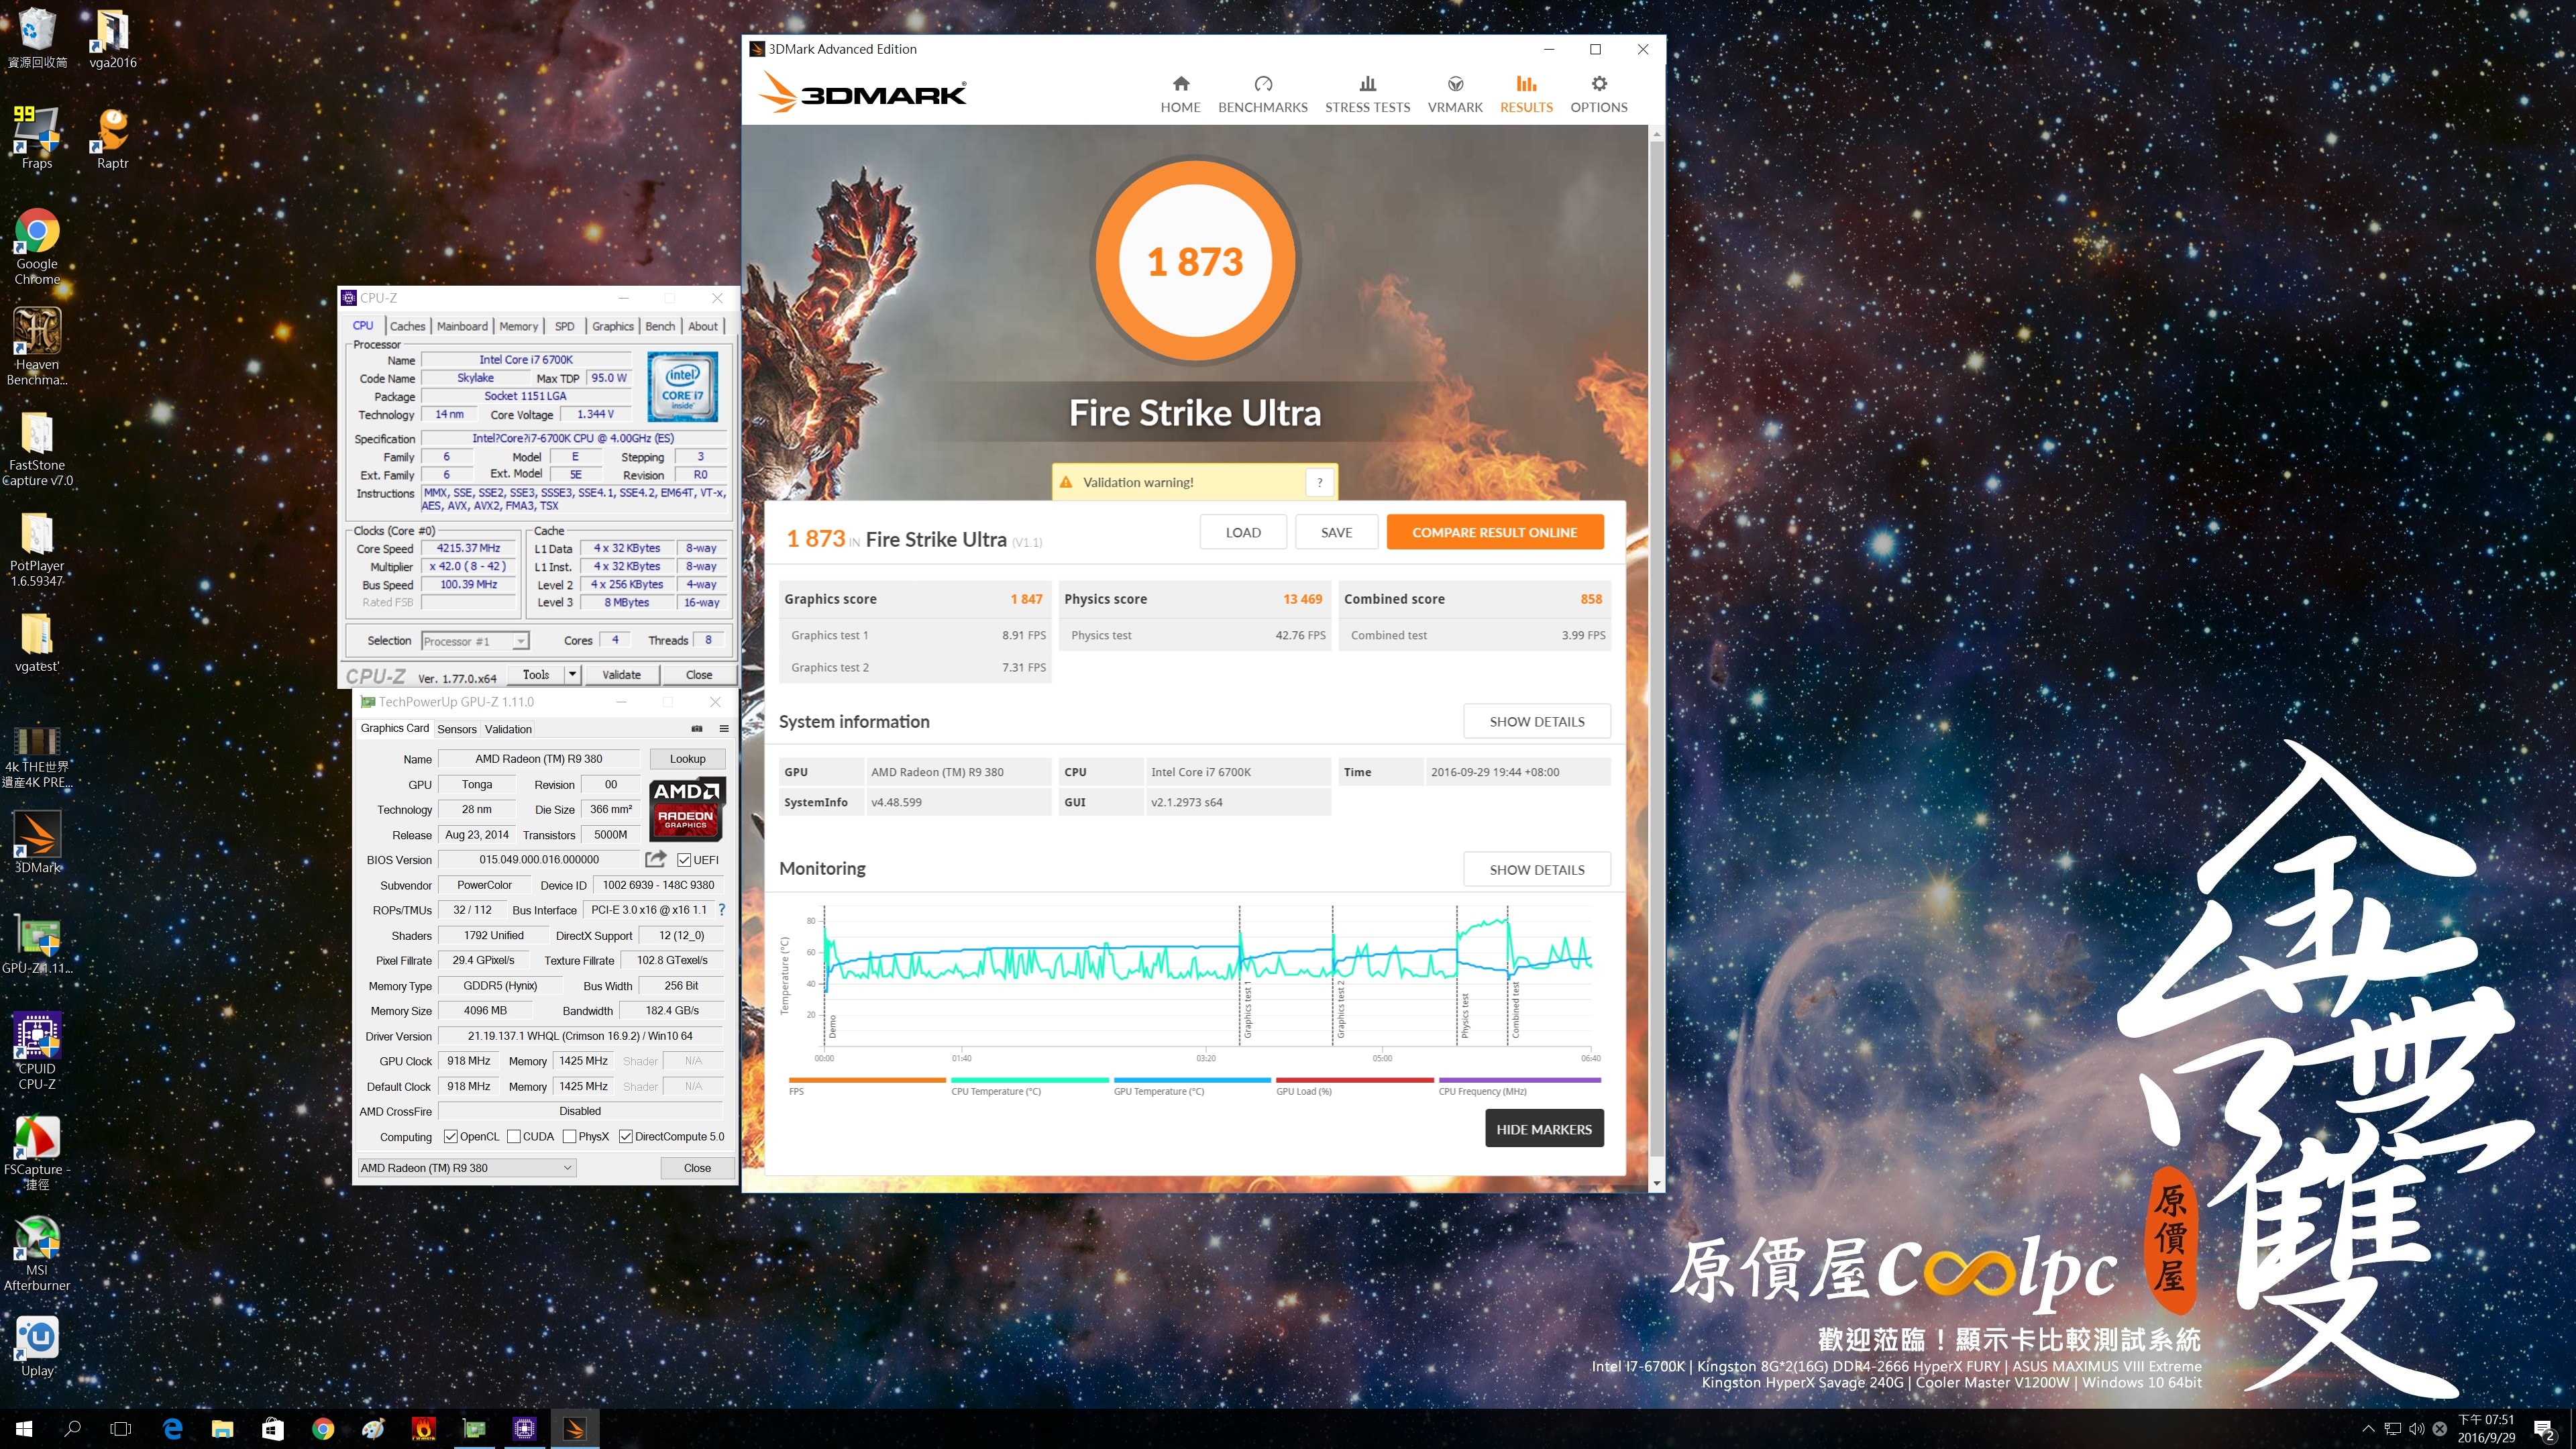Screen dimensions: 2576x1449
Task: Show hidden system tray icons
Action: (x=2367, y=1429)
